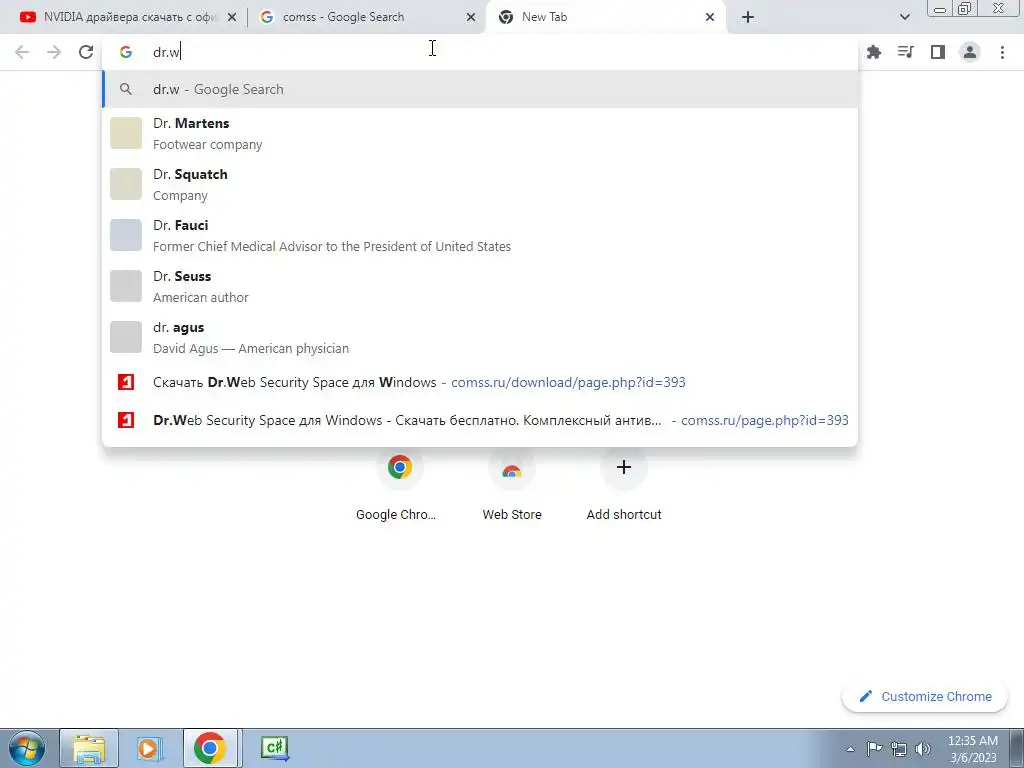Click the Forward navigation arrow

pyautogui.click(x=54, y=52)
